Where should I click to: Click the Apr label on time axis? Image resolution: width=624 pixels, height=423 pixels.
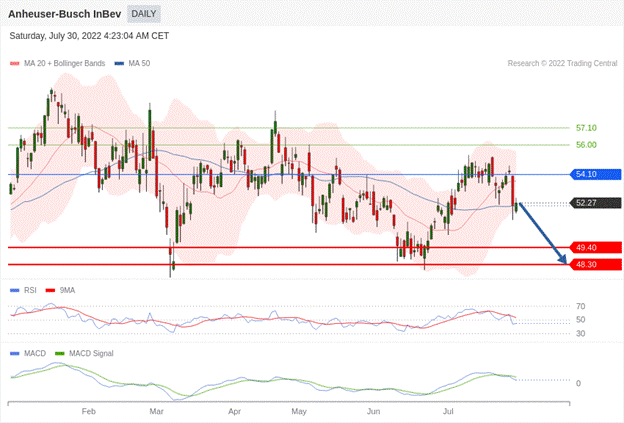(x=234, y=411)
